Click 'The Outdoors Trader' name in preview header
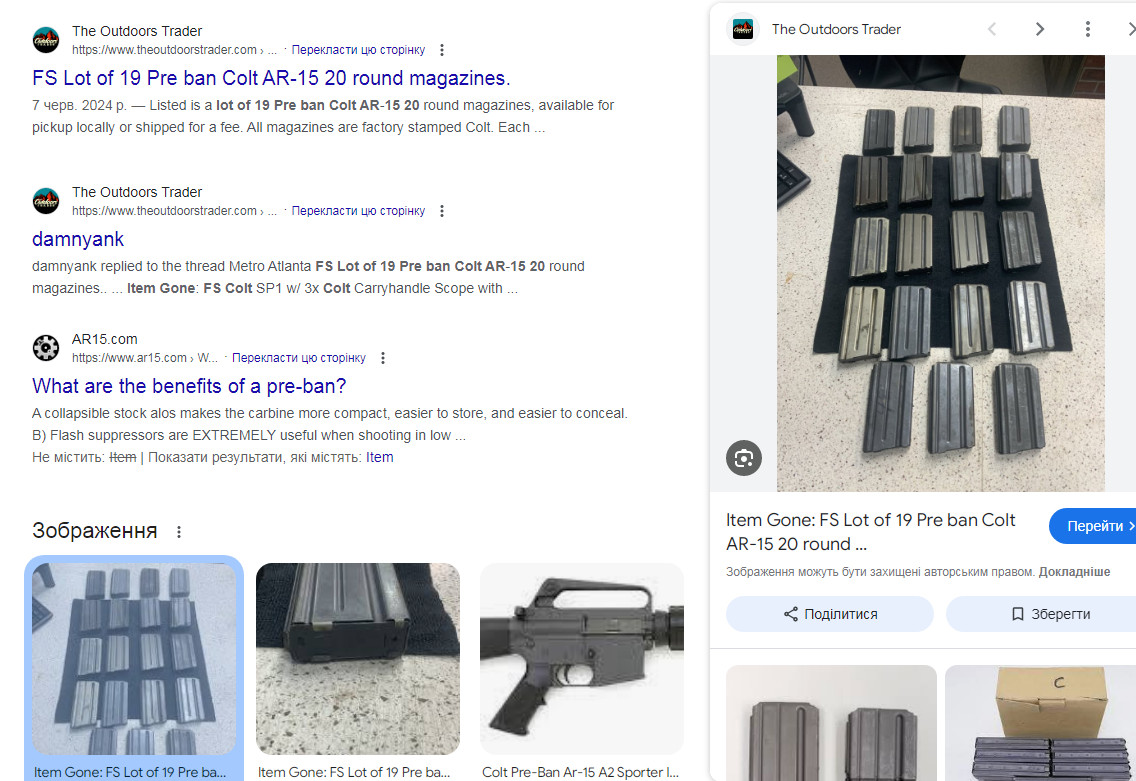 click(836, 29)
